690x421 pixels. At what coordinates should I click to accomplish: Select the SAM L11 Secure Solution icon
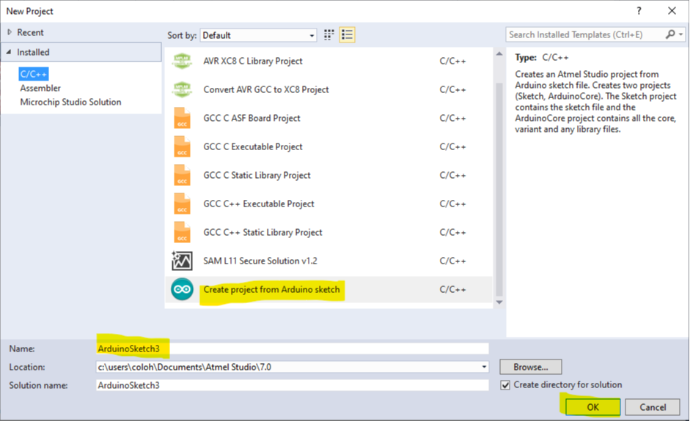click(182, 261)
